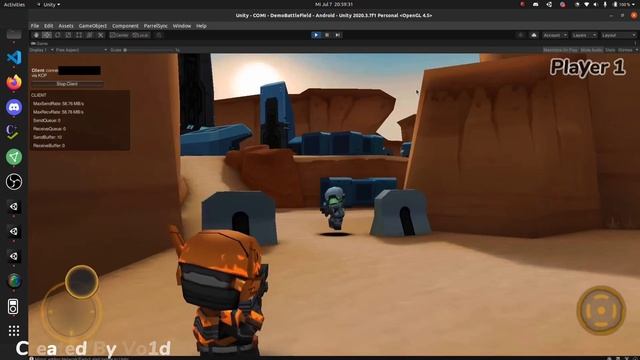The image size is (640, 360).
Task: Select the Hand tool in Unity toolbar
Action: pos(36,35)
